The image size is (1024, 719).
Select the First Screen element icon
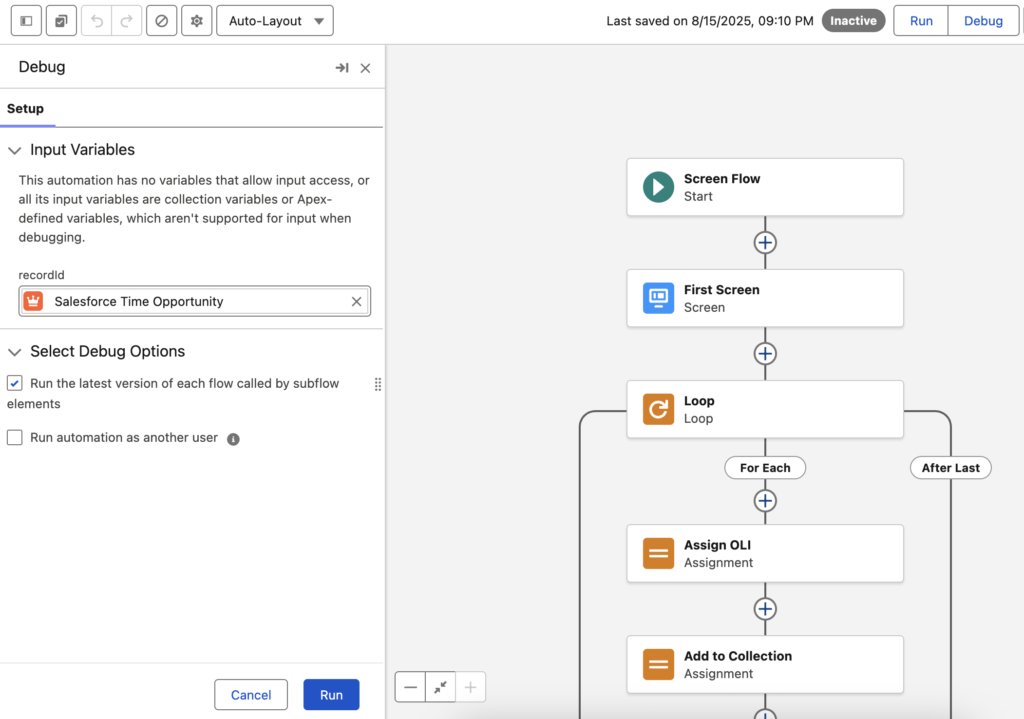[x=658, y=298]
